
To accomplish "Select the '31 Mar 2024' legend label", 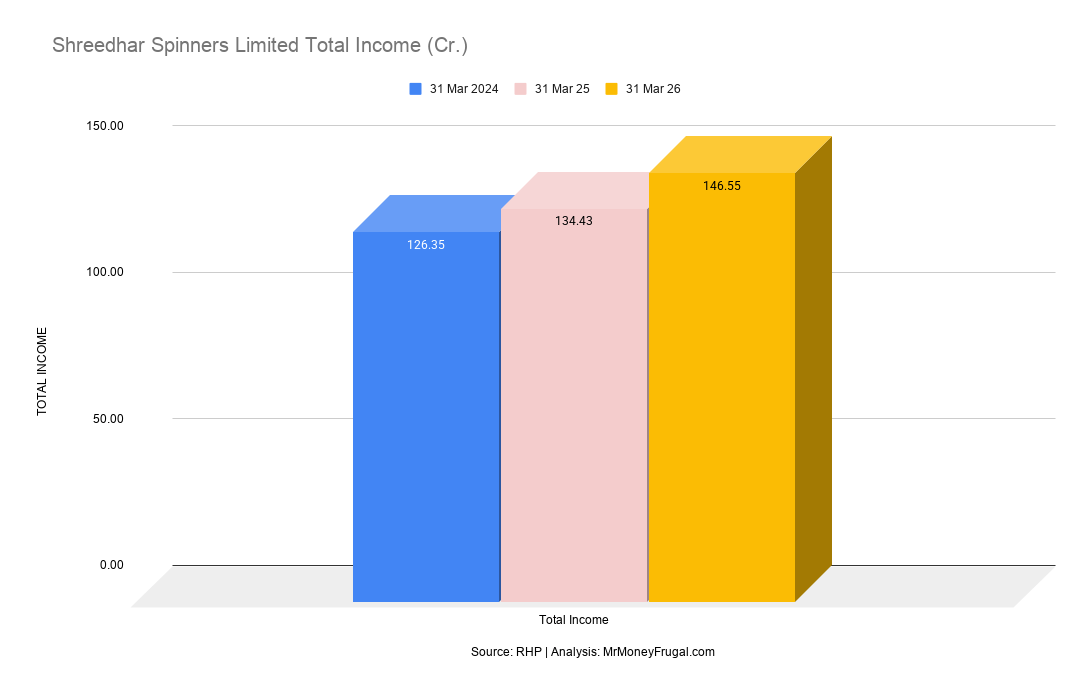I will click(x=464, y=89).
